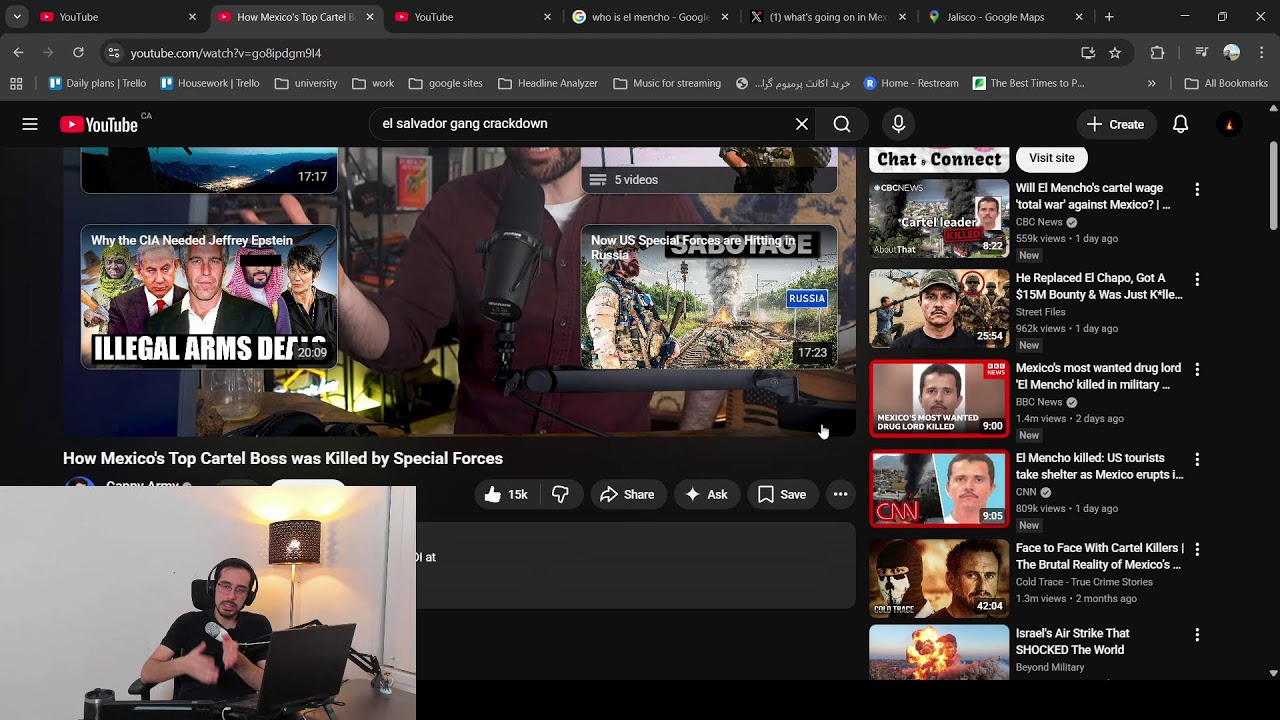Open YouTube notifications bell

click(x=1181, y=124)
